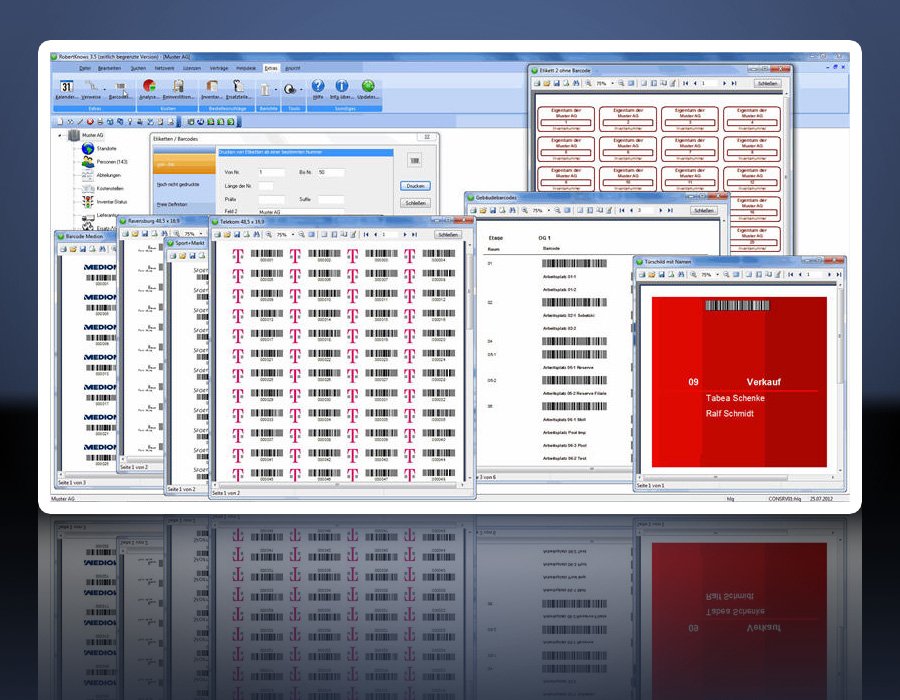Go to the next page in Telekom window

tap(405, 235)
